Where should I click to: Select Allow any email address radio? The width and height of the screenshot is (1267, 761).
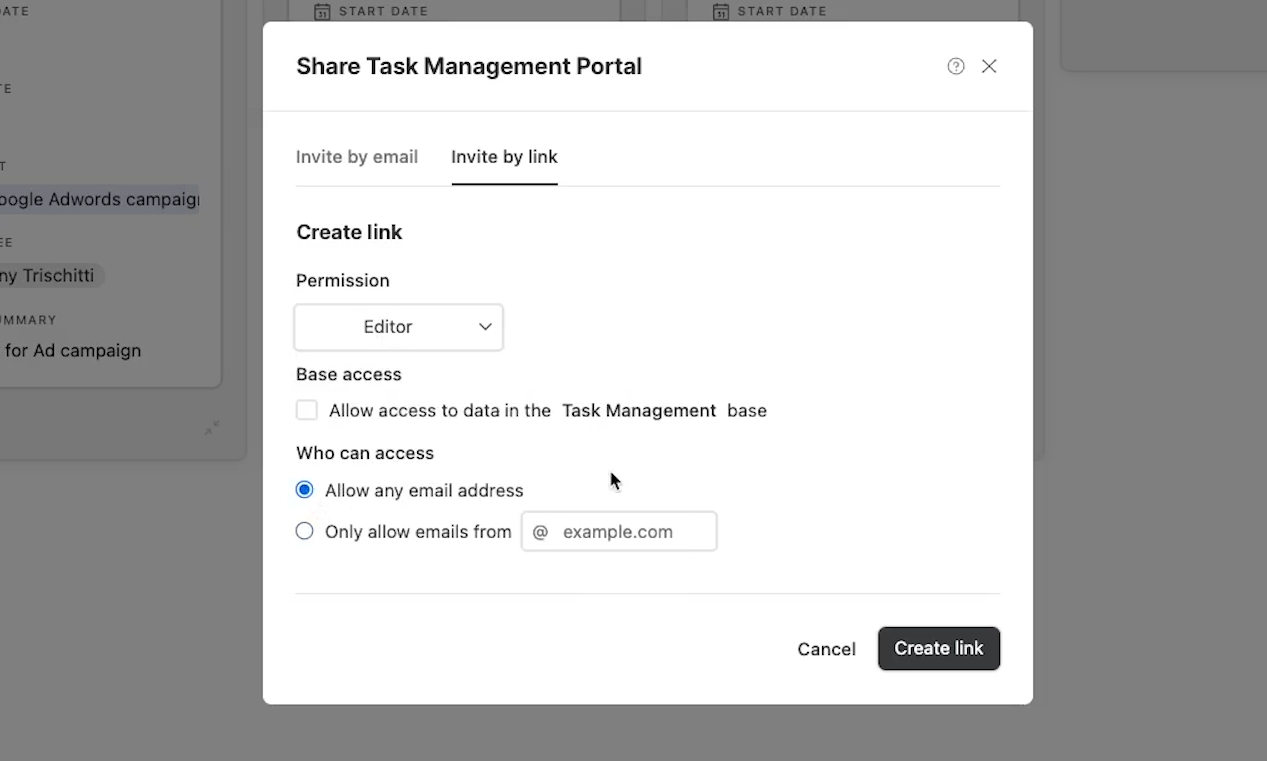pyautogui.click(x=305, y=490)
